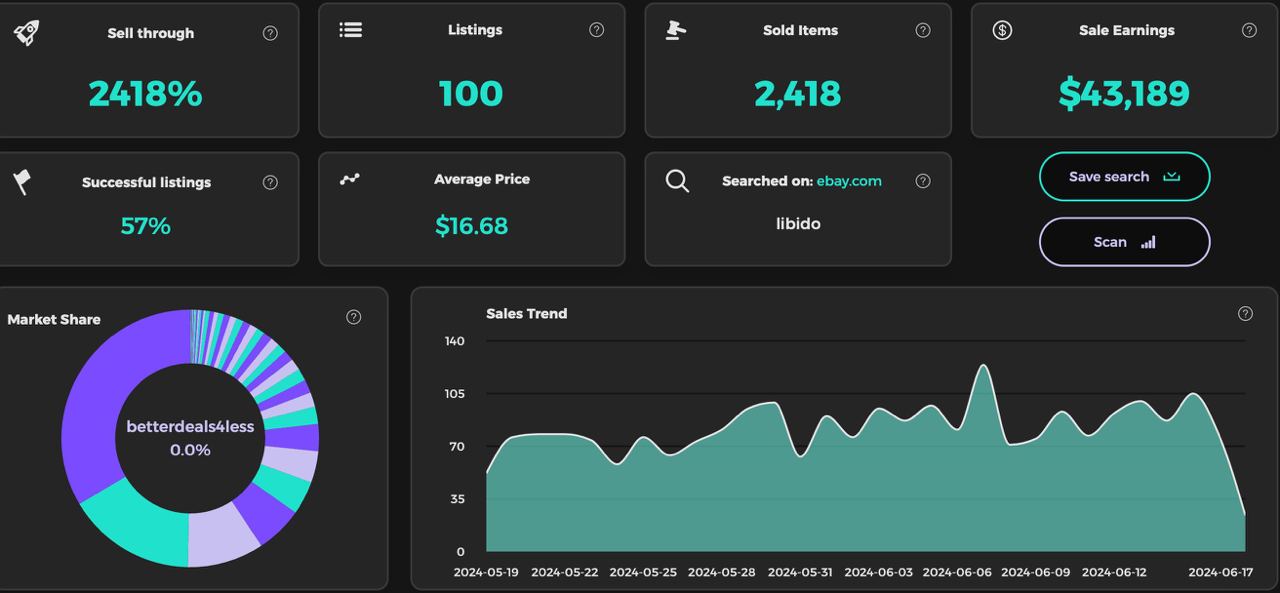This screenshot has width=1280, height=593.
Task: Click the 105 y-axis label
Action: point(454,393)
